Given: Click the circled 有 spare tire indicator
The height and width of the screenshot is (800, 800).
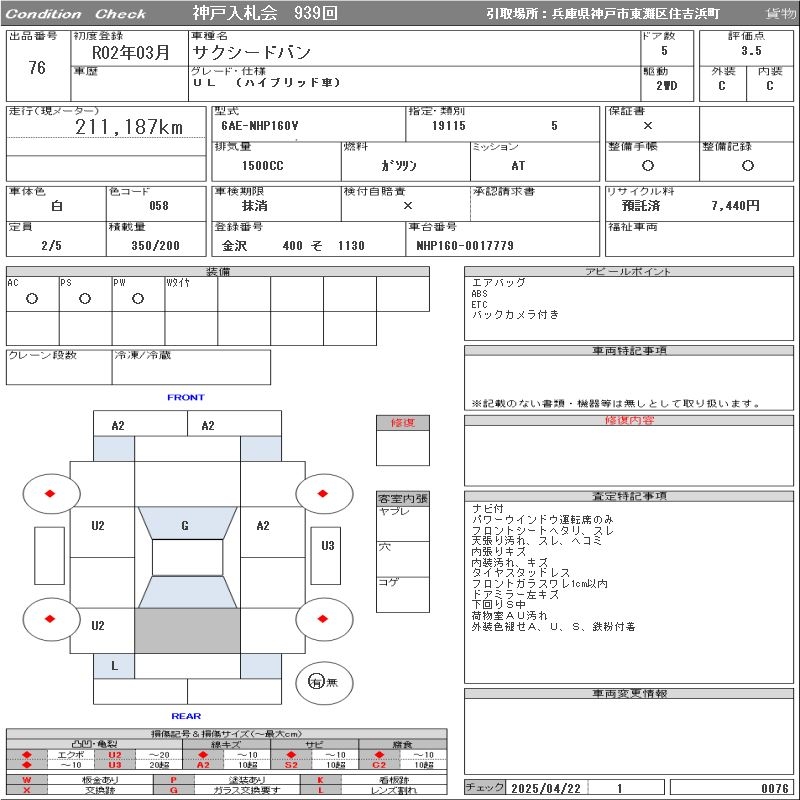Looking at the screenshot, I should point(316,682).
